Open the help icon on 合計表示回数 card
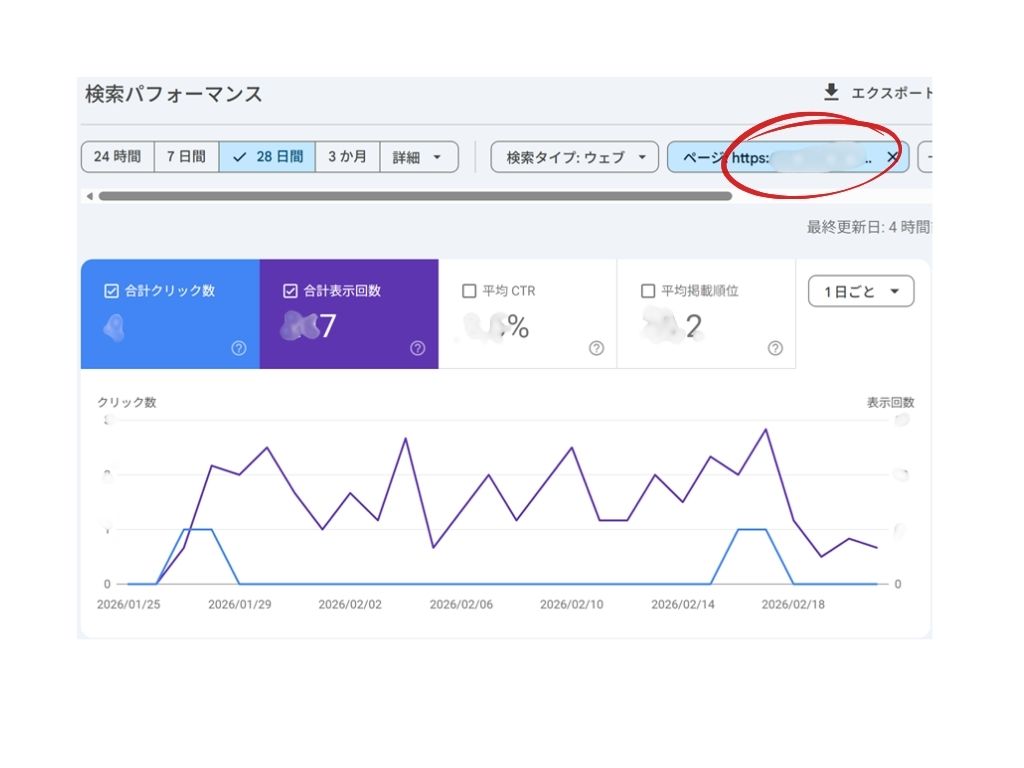Screen dimensions: 1024x768 417,349
